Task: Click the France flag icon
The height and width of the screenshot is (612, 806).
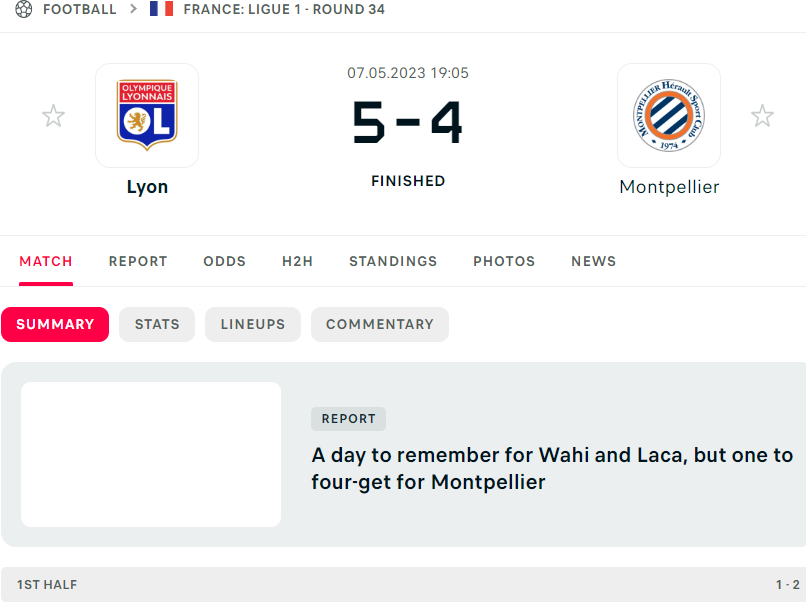Action: 161,9
